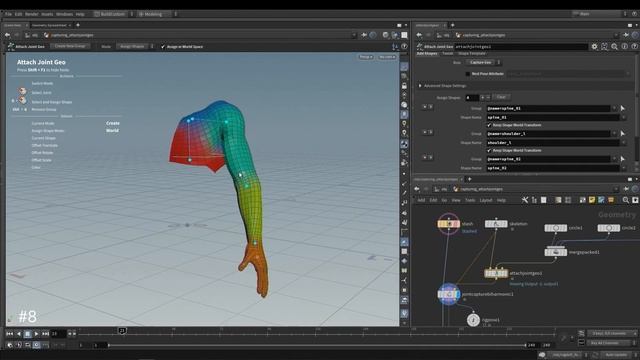Open the Tools menu in network editor
The height and width of the screenshot is (360, 640).
tap(470, 200)
